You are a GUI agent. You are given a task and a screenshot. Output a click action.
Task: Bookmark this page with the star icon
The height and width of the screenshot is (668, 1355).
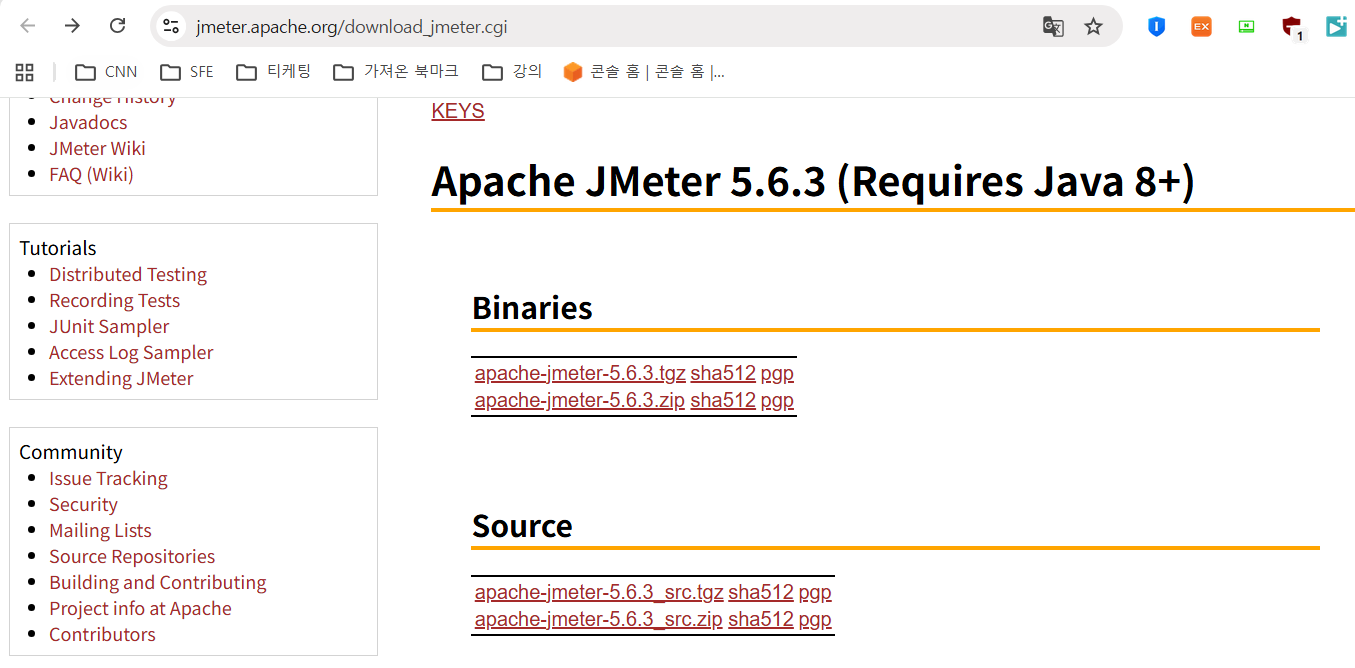1094,27
